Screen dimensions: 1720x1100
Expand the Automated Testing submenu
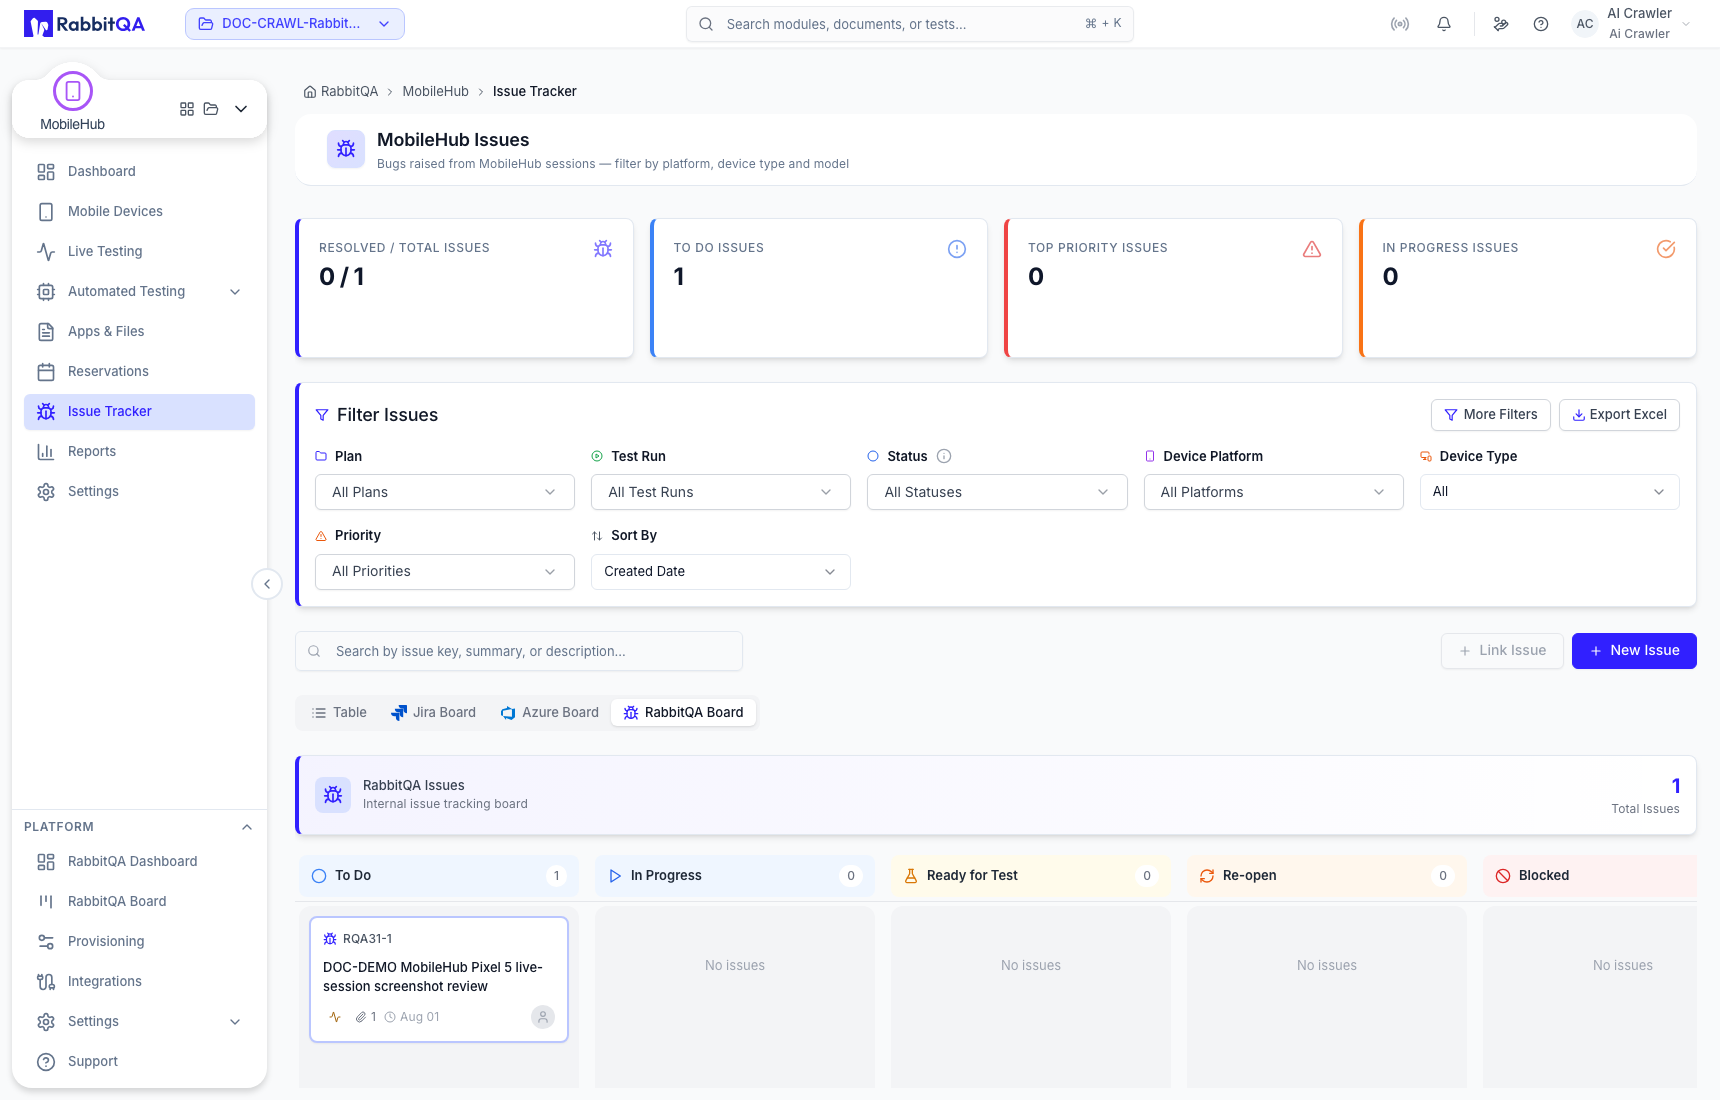[235, 292]
